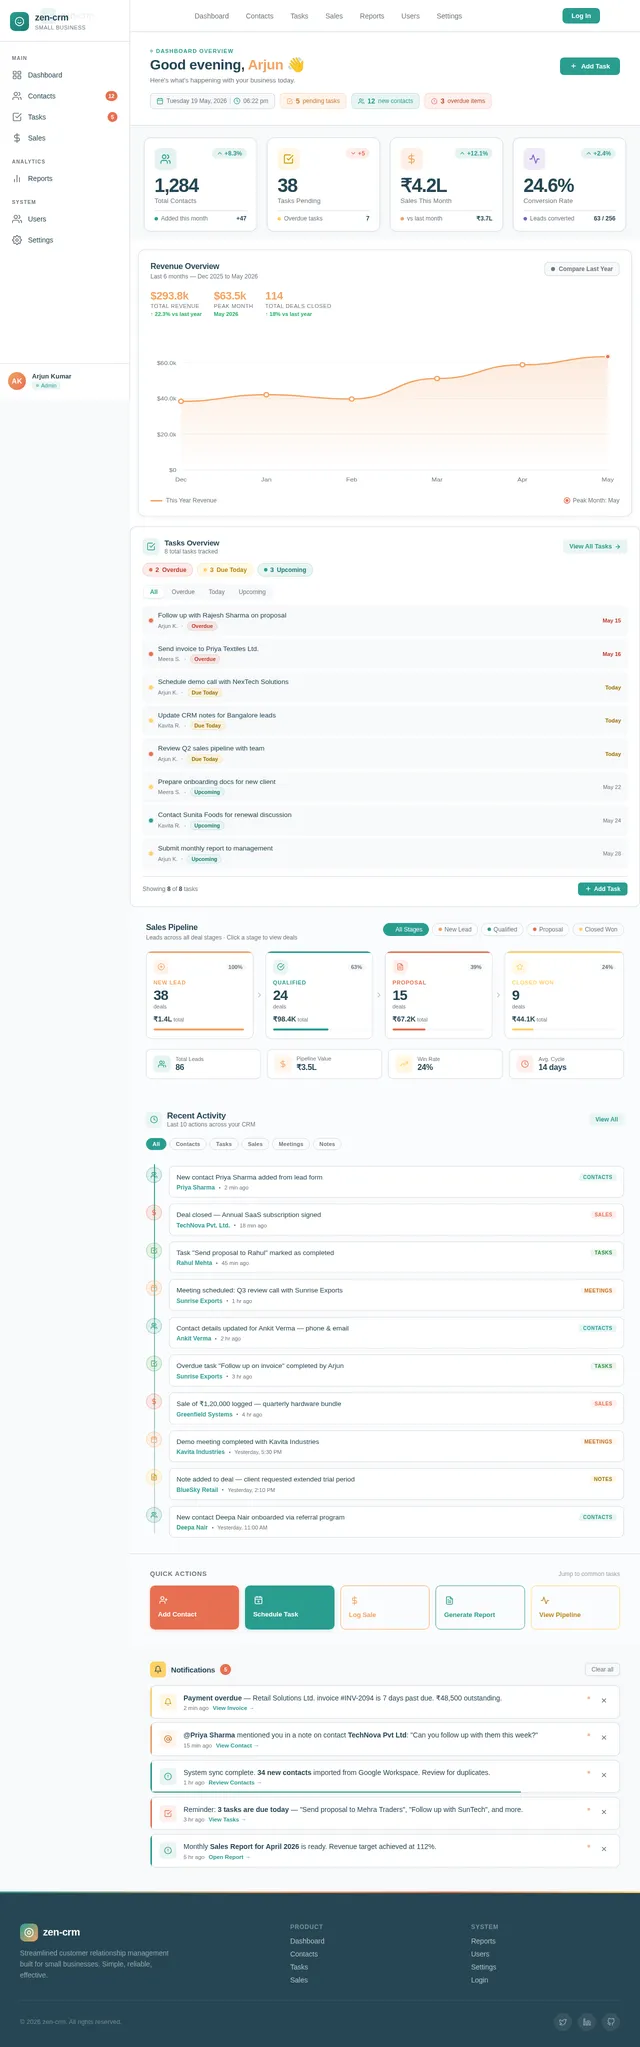
Task: Filter Recent Activity by Meetings
Action: pyautogui.click(x=291, y=1144)
